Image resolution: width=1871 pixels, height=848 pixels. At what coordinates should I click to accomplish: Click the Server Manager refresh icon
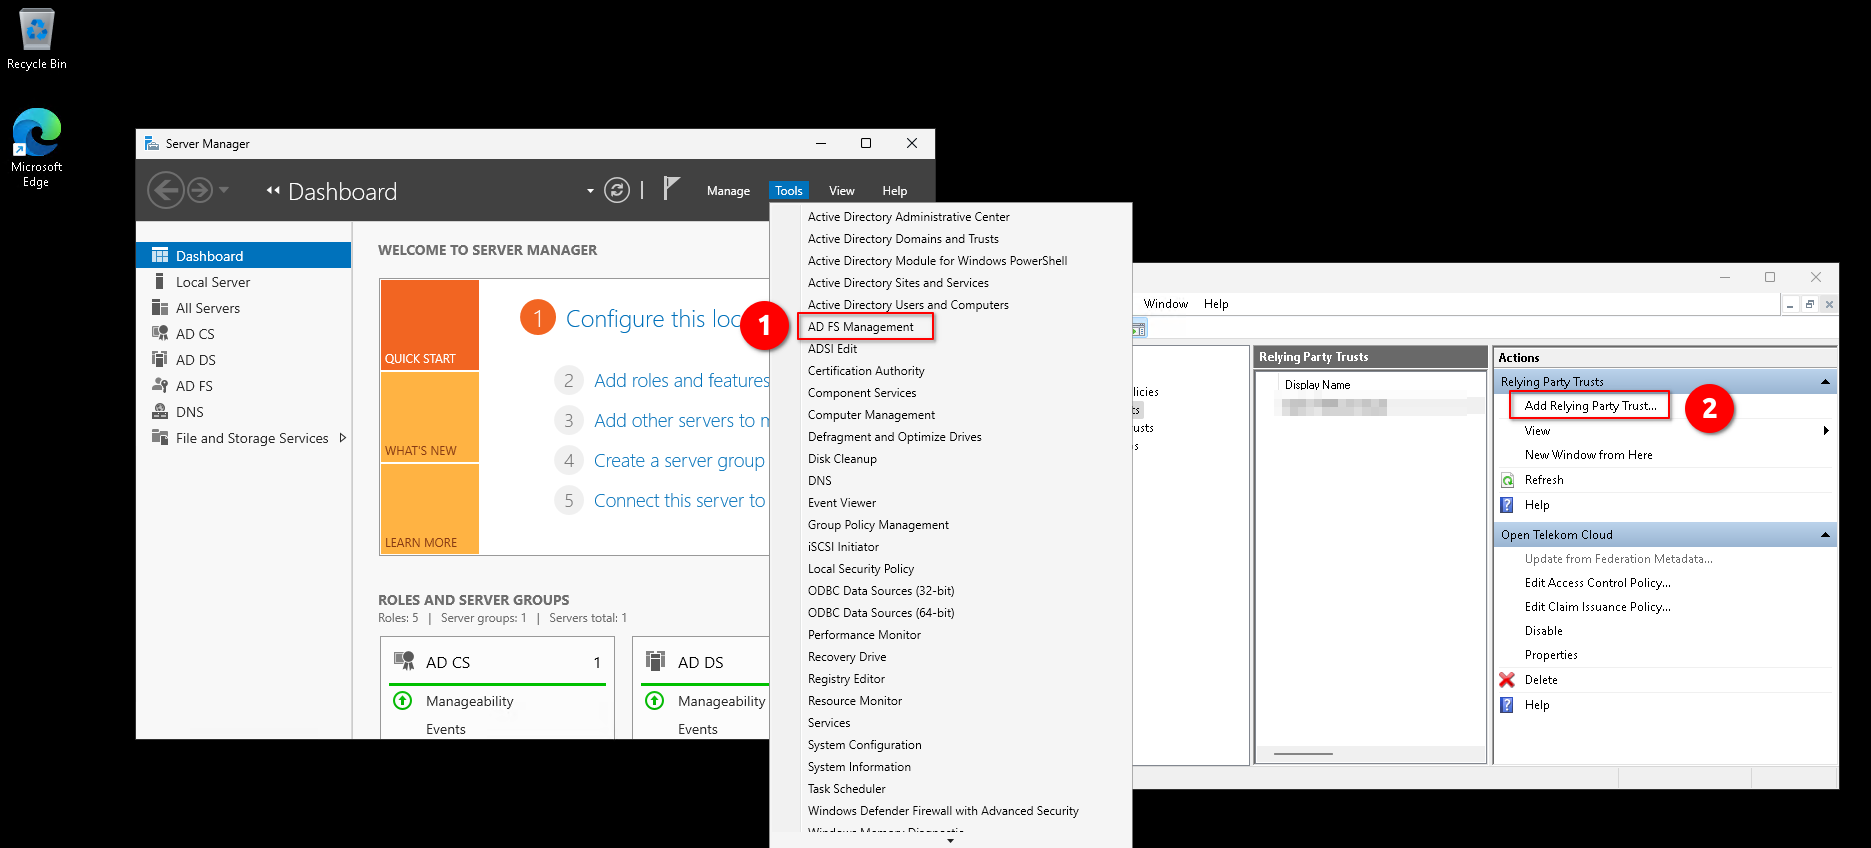[x=617, y=190]
